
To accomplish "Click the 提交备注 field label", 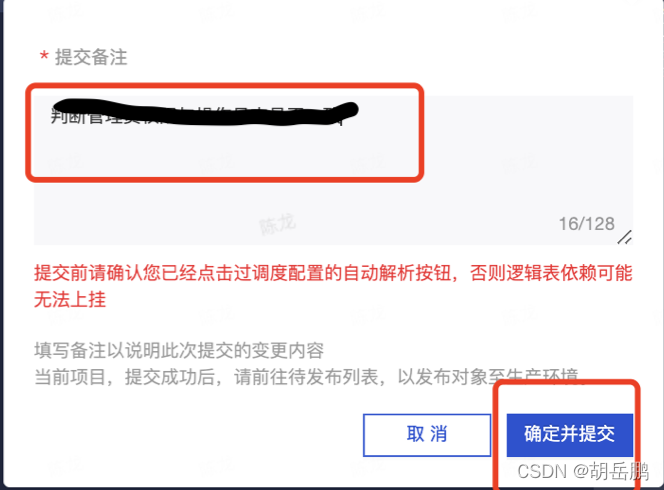I will point(91,57).
